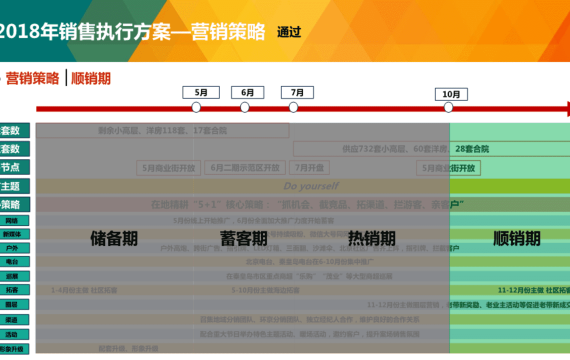The height and width of the screenshot is (360, 570).
Task: Click the 10月 month label box
Action: click(x=451, y=94)
